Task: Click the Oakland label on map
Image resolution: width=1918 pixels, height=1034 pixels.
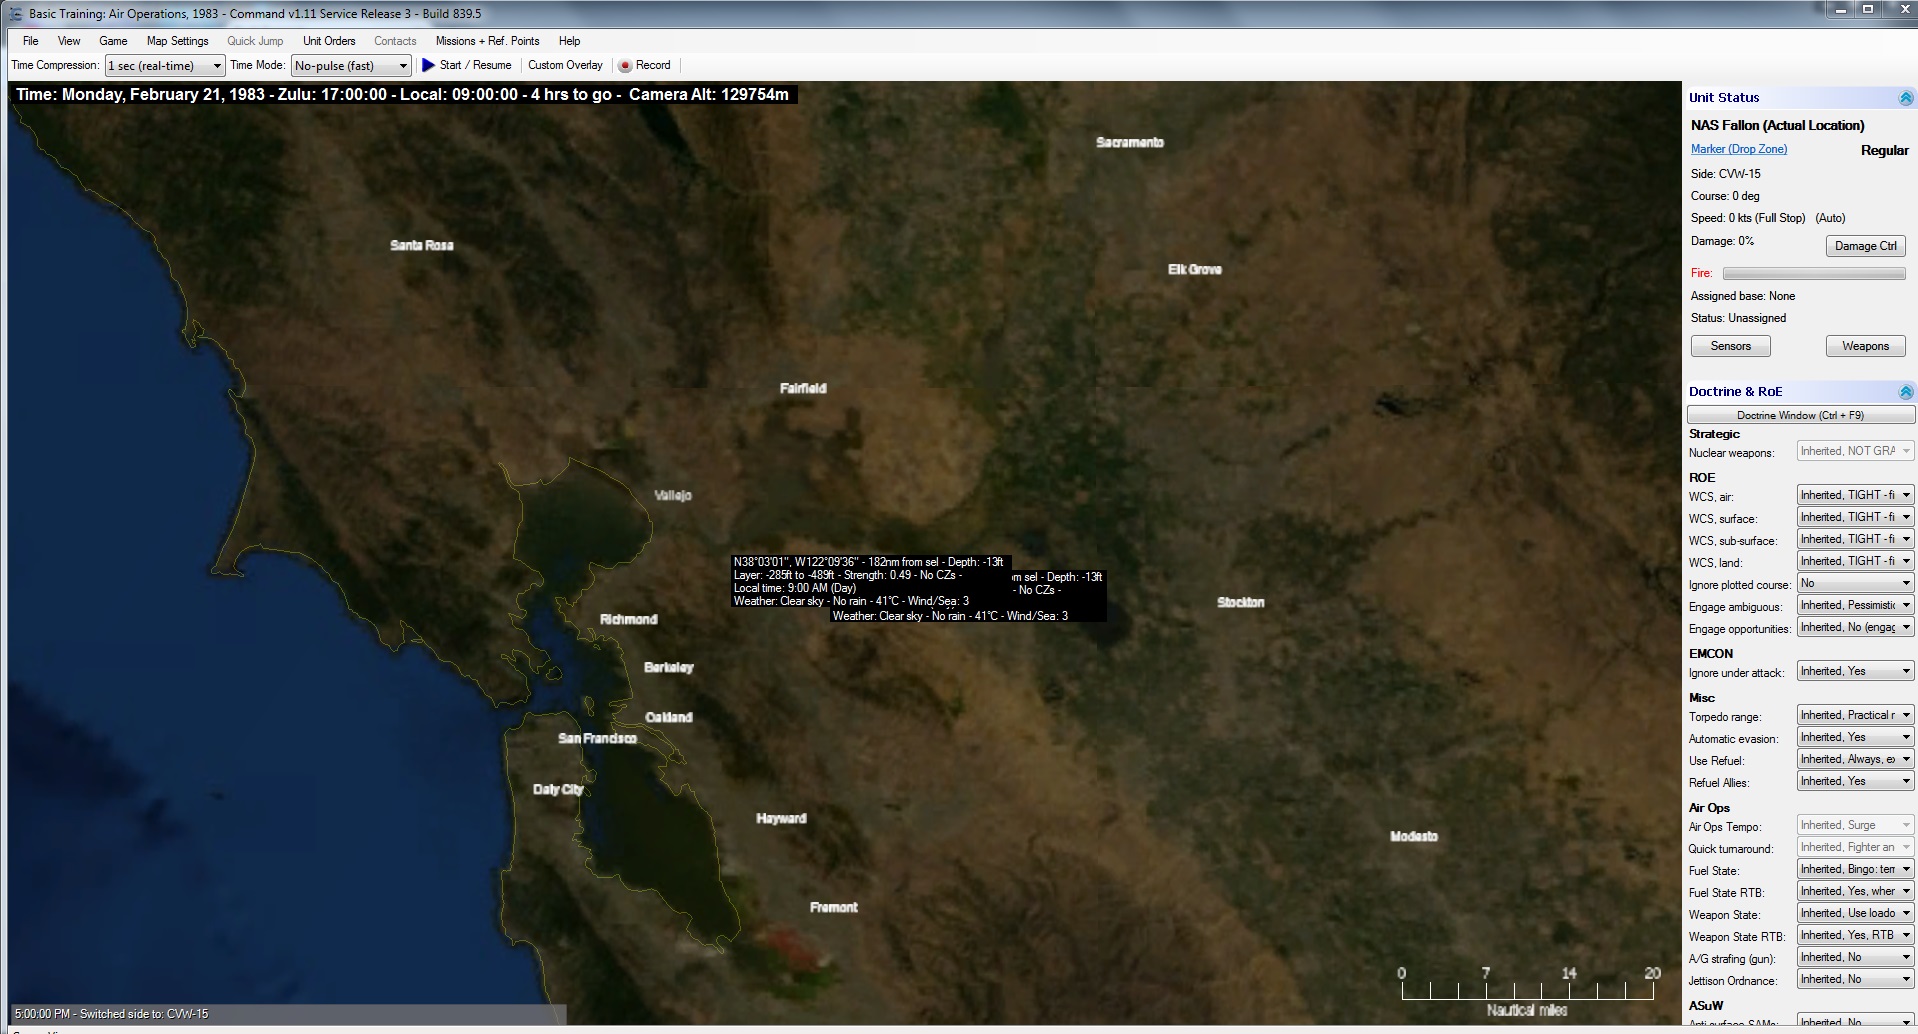Action: [668, 717]
